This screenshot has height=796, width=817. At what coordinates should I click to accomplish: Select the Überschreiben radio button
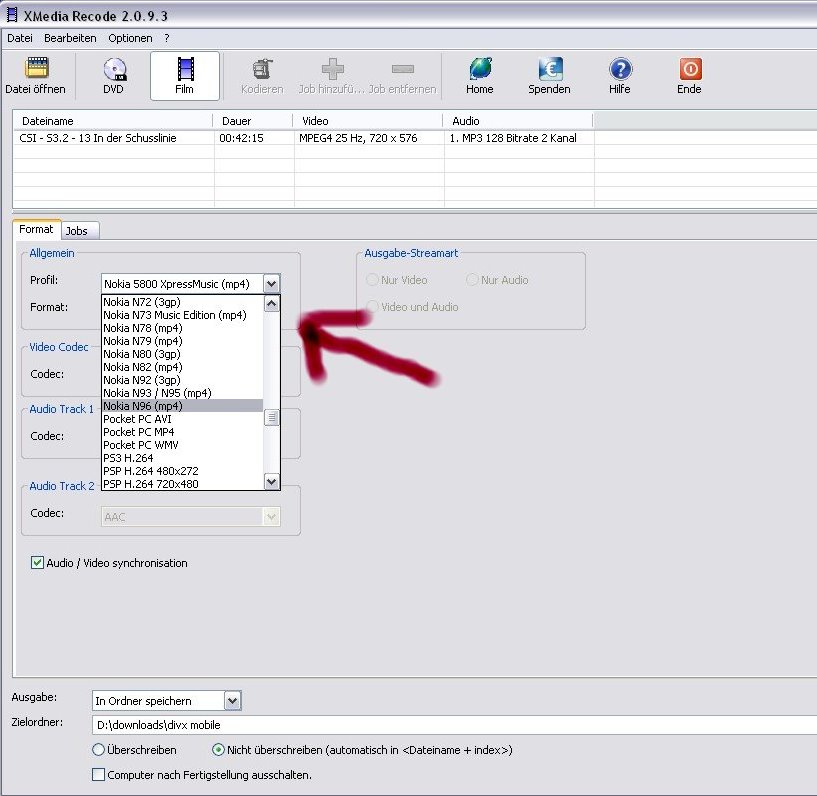point(98,750)
